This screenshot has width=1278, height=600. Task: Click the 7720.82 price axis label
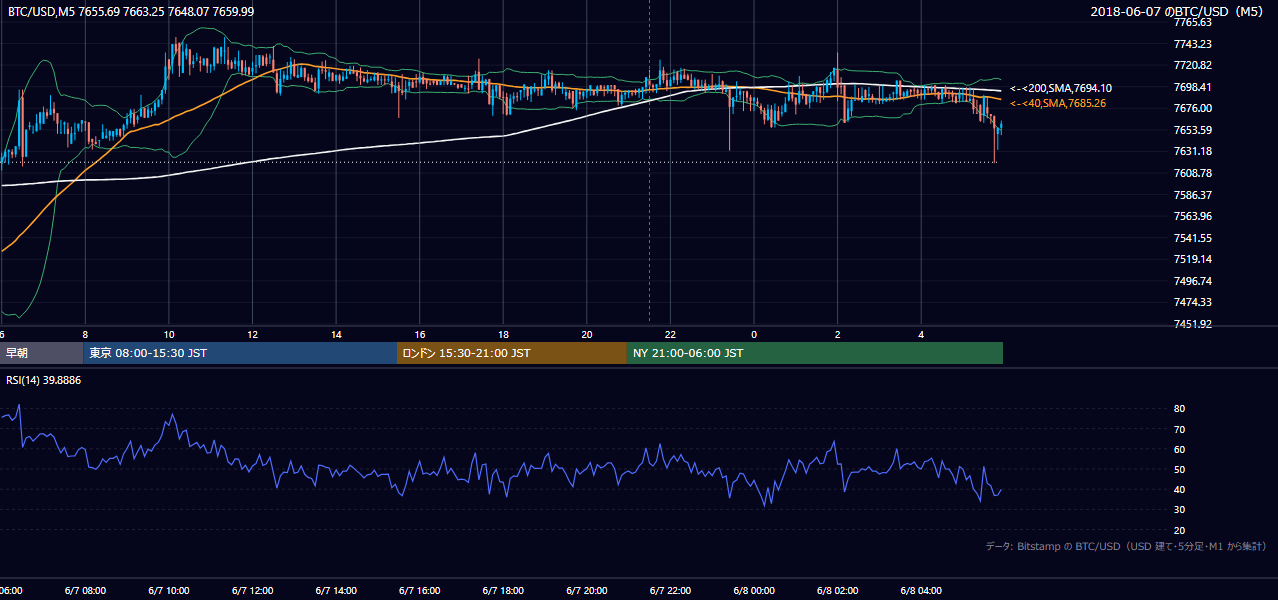(1193, 65)
